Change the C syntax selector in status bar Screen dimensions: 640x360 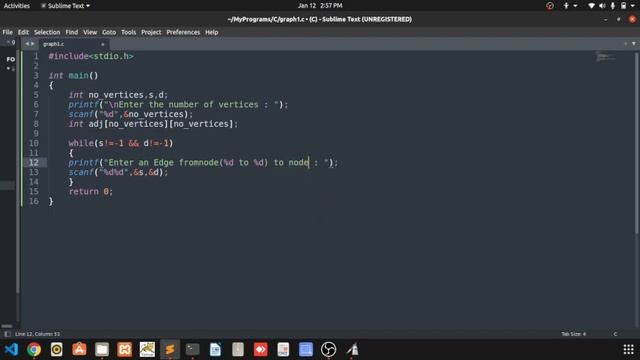click(615, 334)
